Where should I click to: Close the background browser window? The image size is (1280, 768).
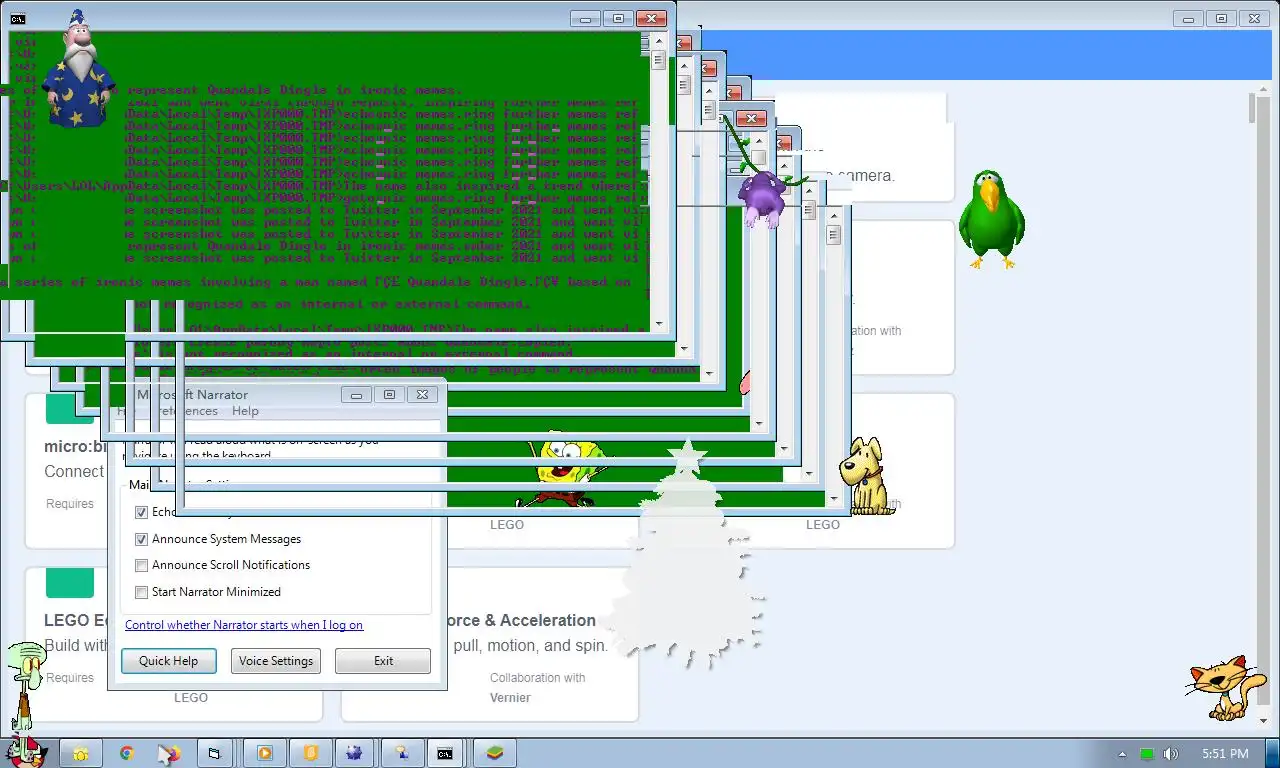tap(1254, 18)
